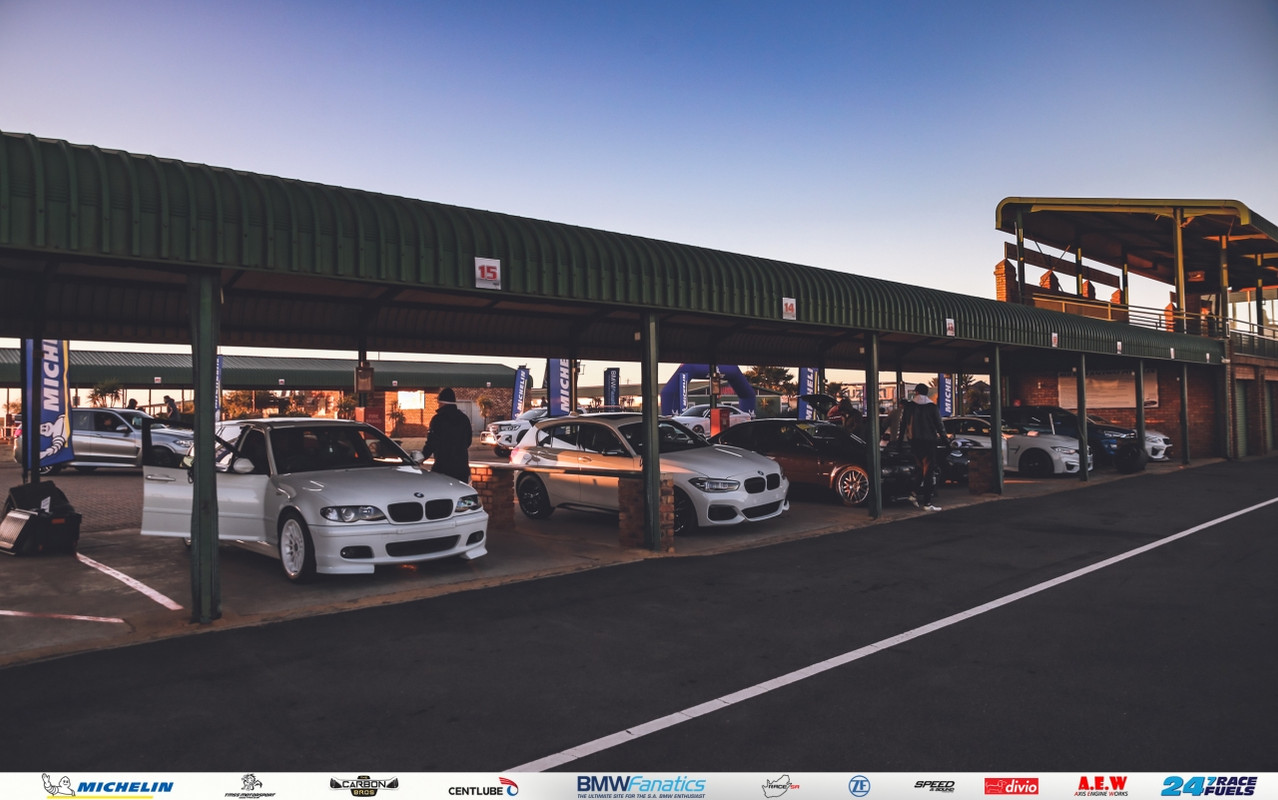The height and width of the screenshot is (800, 1278).
Task: Click the motorsport mascot logo beside Michelin
Action: coord(250,786)
